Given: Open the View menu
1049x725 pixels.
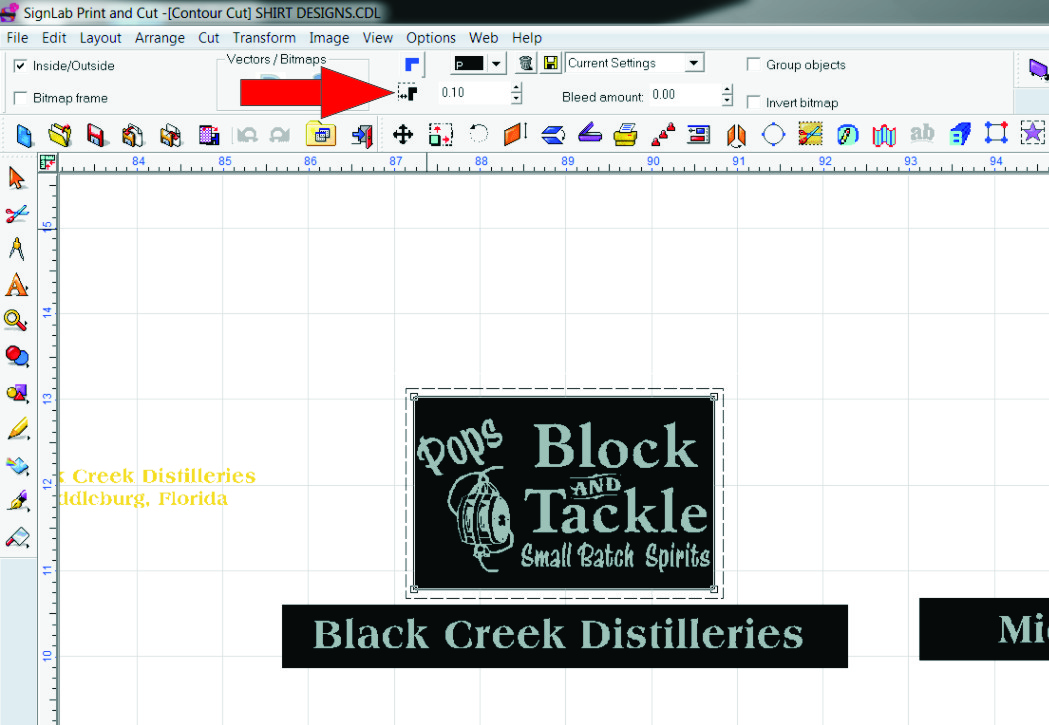Looking at the screenshot, I should point(378,38).
